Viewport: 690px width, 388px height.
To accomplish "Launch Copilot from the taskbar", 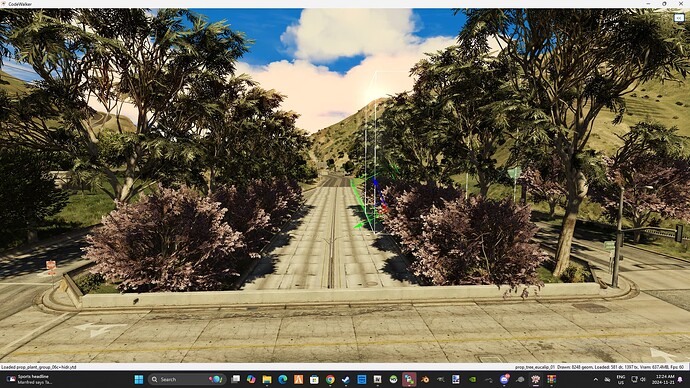I will [251, 379].
